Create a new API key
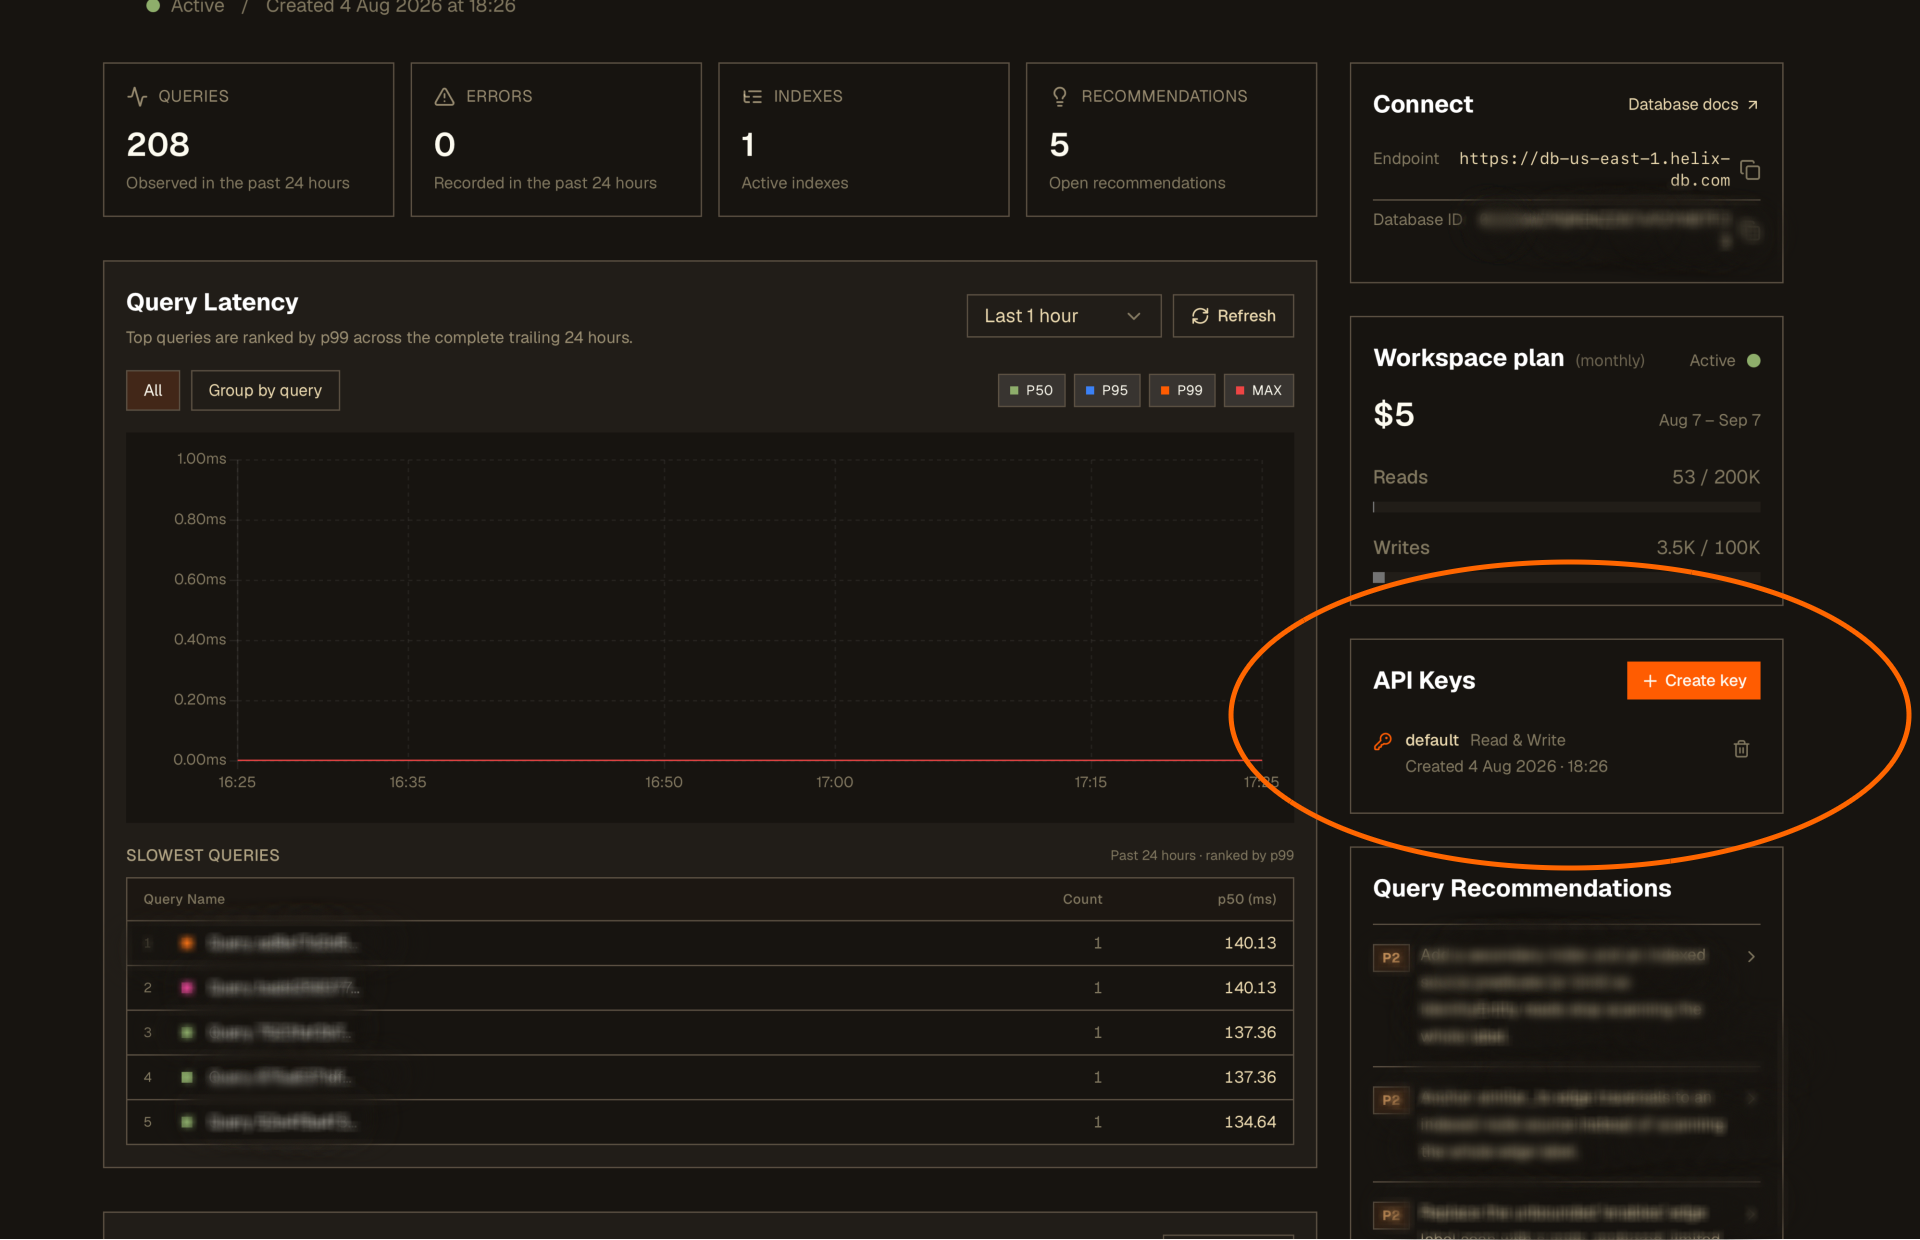 pyautogui.click(x=1693, y=681)
